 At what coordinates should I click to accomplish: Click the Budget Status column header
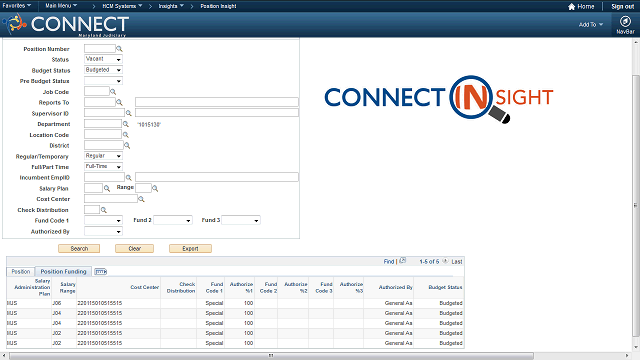[445, 287]
